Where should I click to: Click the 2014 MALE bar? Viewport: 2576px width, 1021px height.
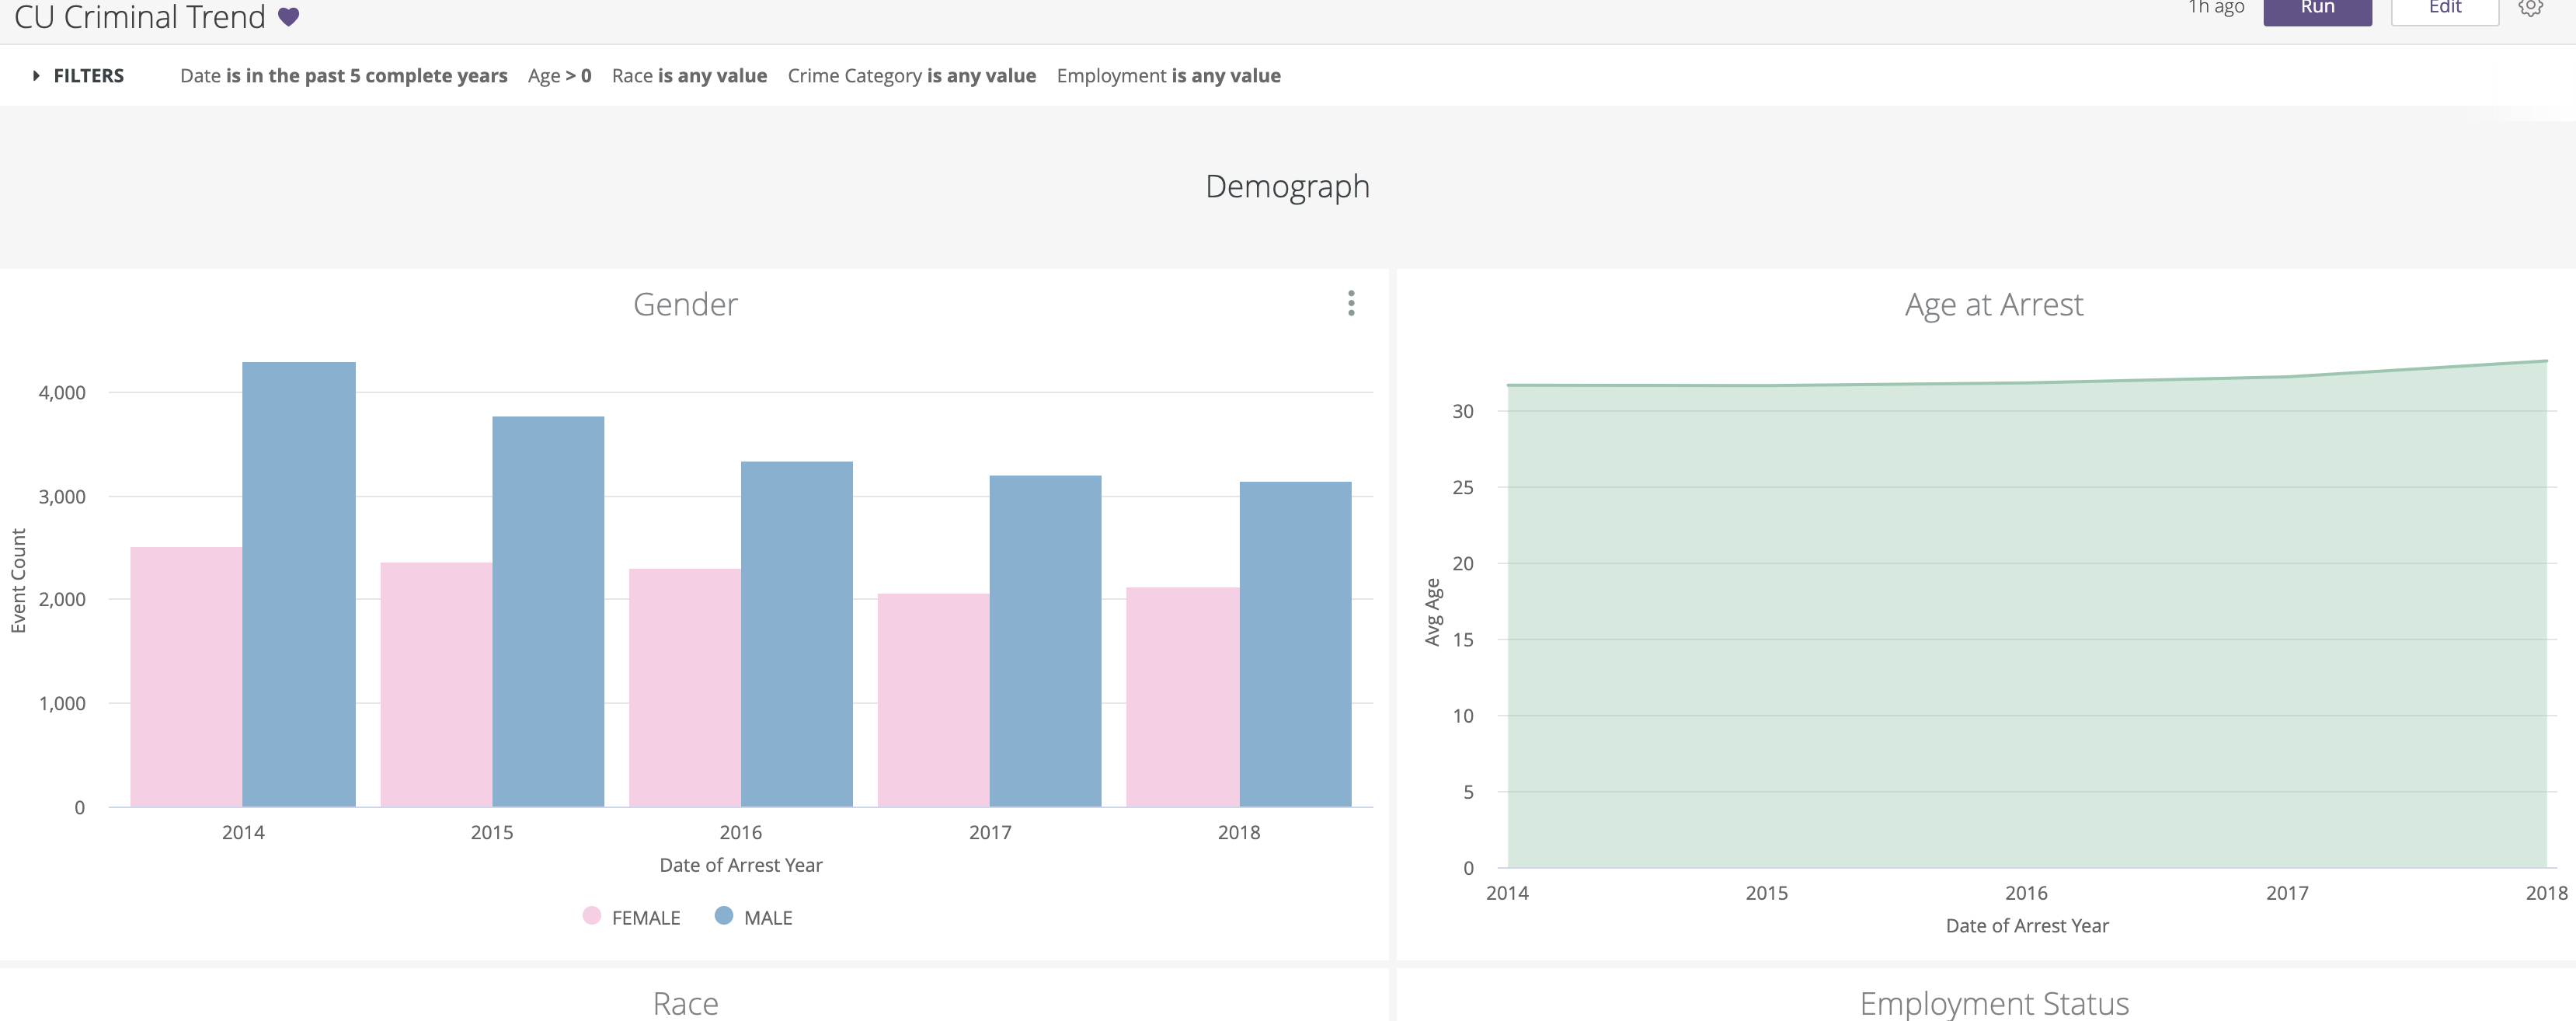[x=298, y=585]
